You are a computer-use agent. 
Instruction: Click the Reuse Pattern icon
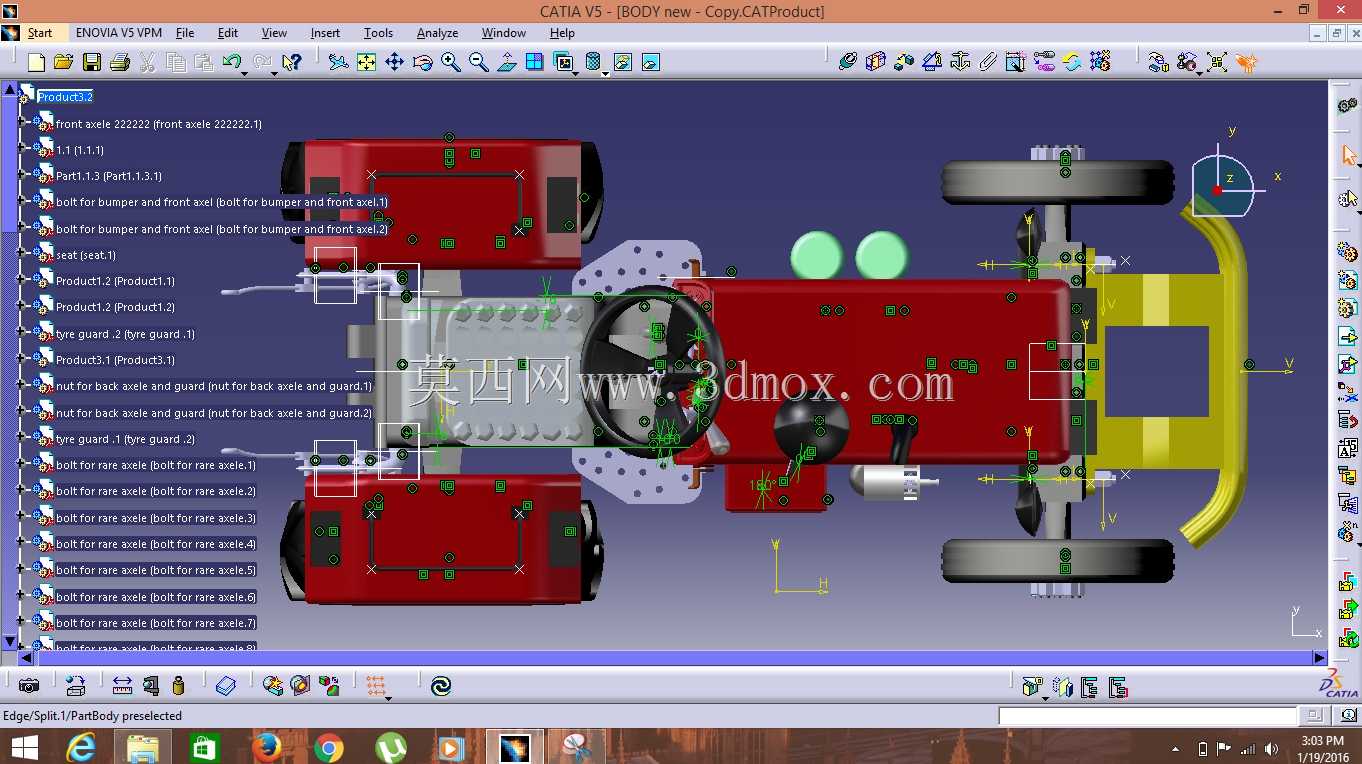1100,62
